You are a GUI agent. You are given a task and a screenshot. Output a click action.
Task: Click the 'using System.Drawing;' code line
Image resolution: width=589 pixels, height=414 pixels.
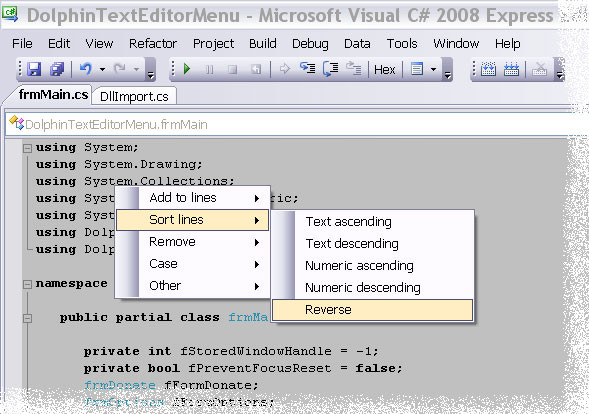(119, 165)
